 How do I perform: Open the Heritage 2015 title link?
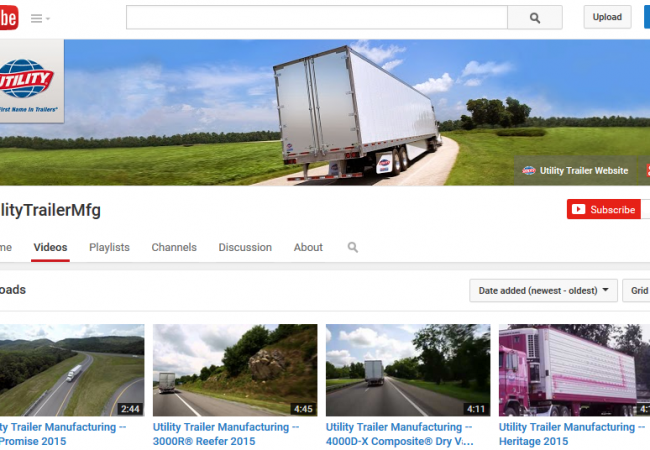[x=572, y=434]
